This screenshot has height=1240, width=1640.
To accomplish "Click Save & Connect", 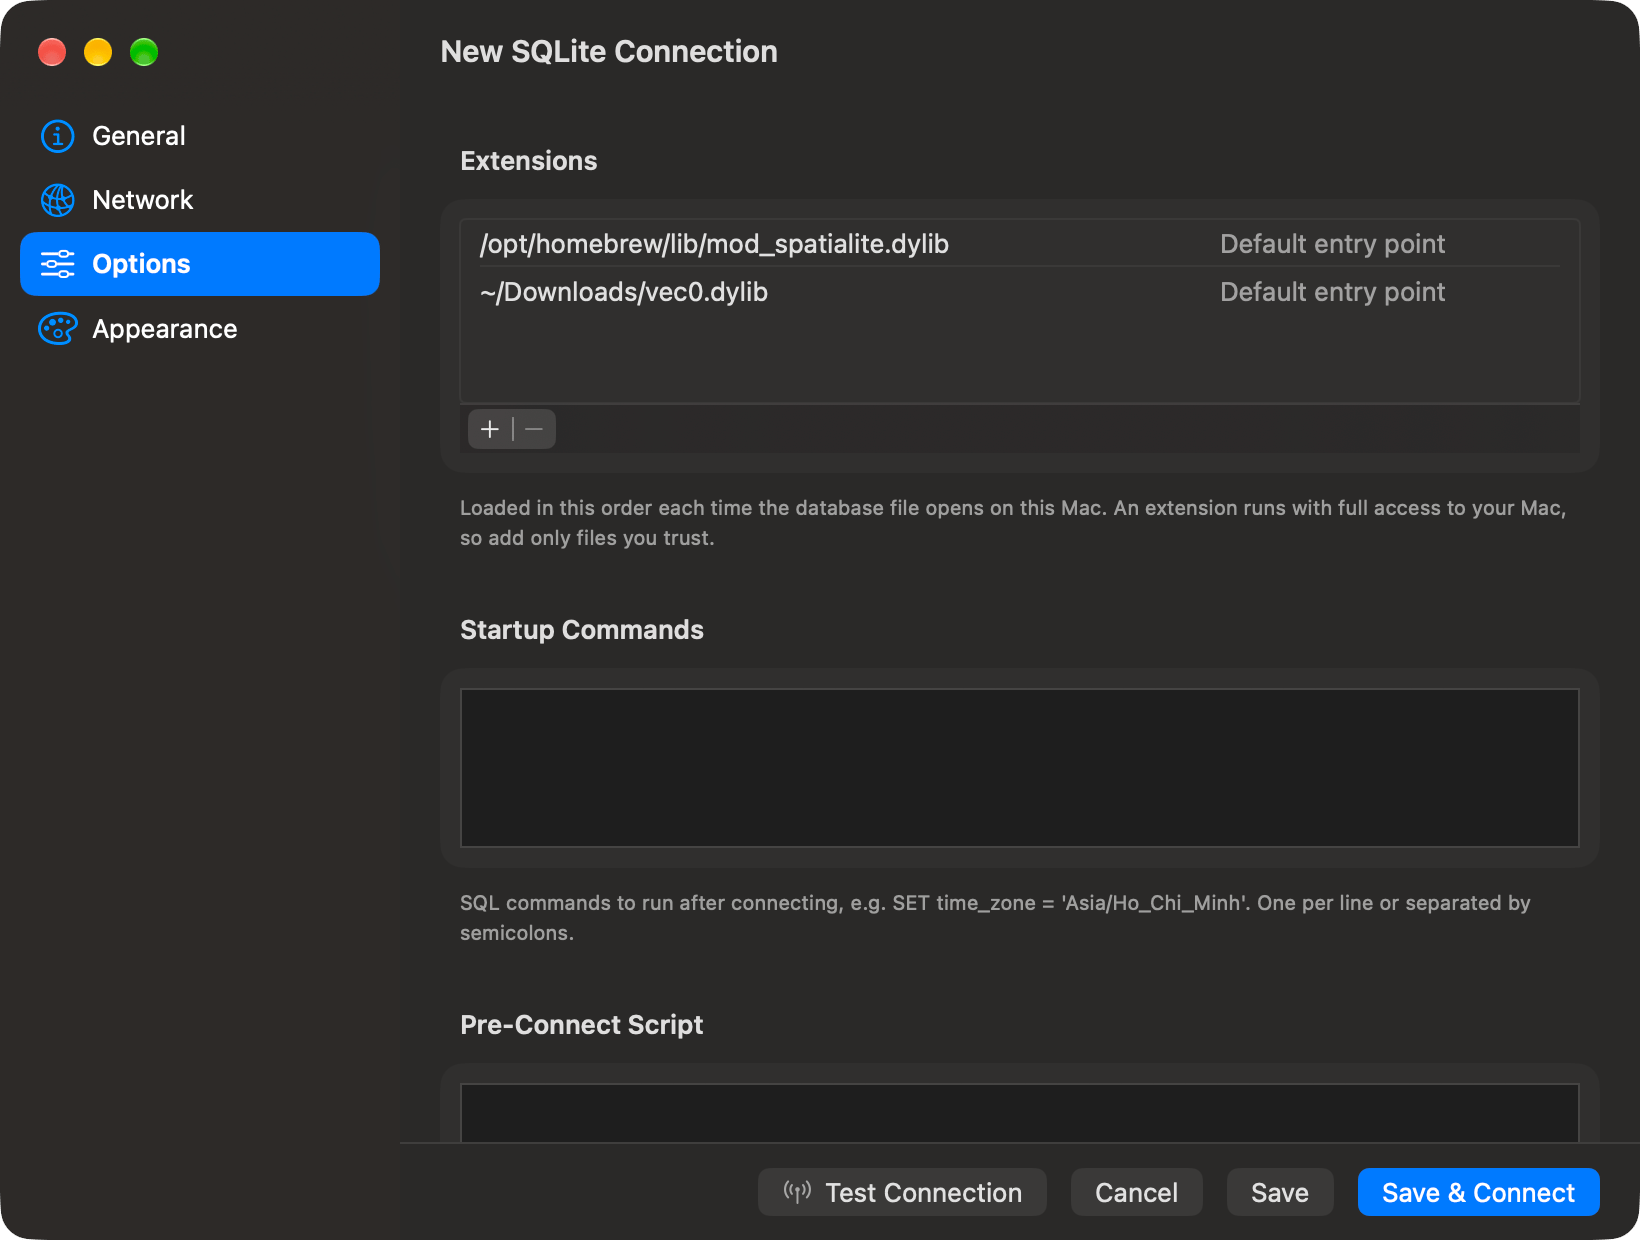I will (x=1478, y=1192).
